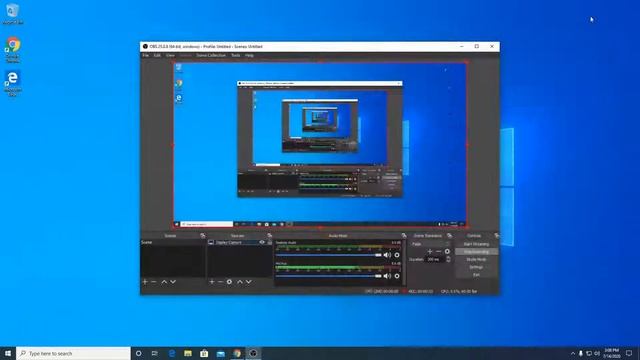Mute the Mic/Aux speaker icon
Screen dimensions: 640x360
(x=387, y=276)
